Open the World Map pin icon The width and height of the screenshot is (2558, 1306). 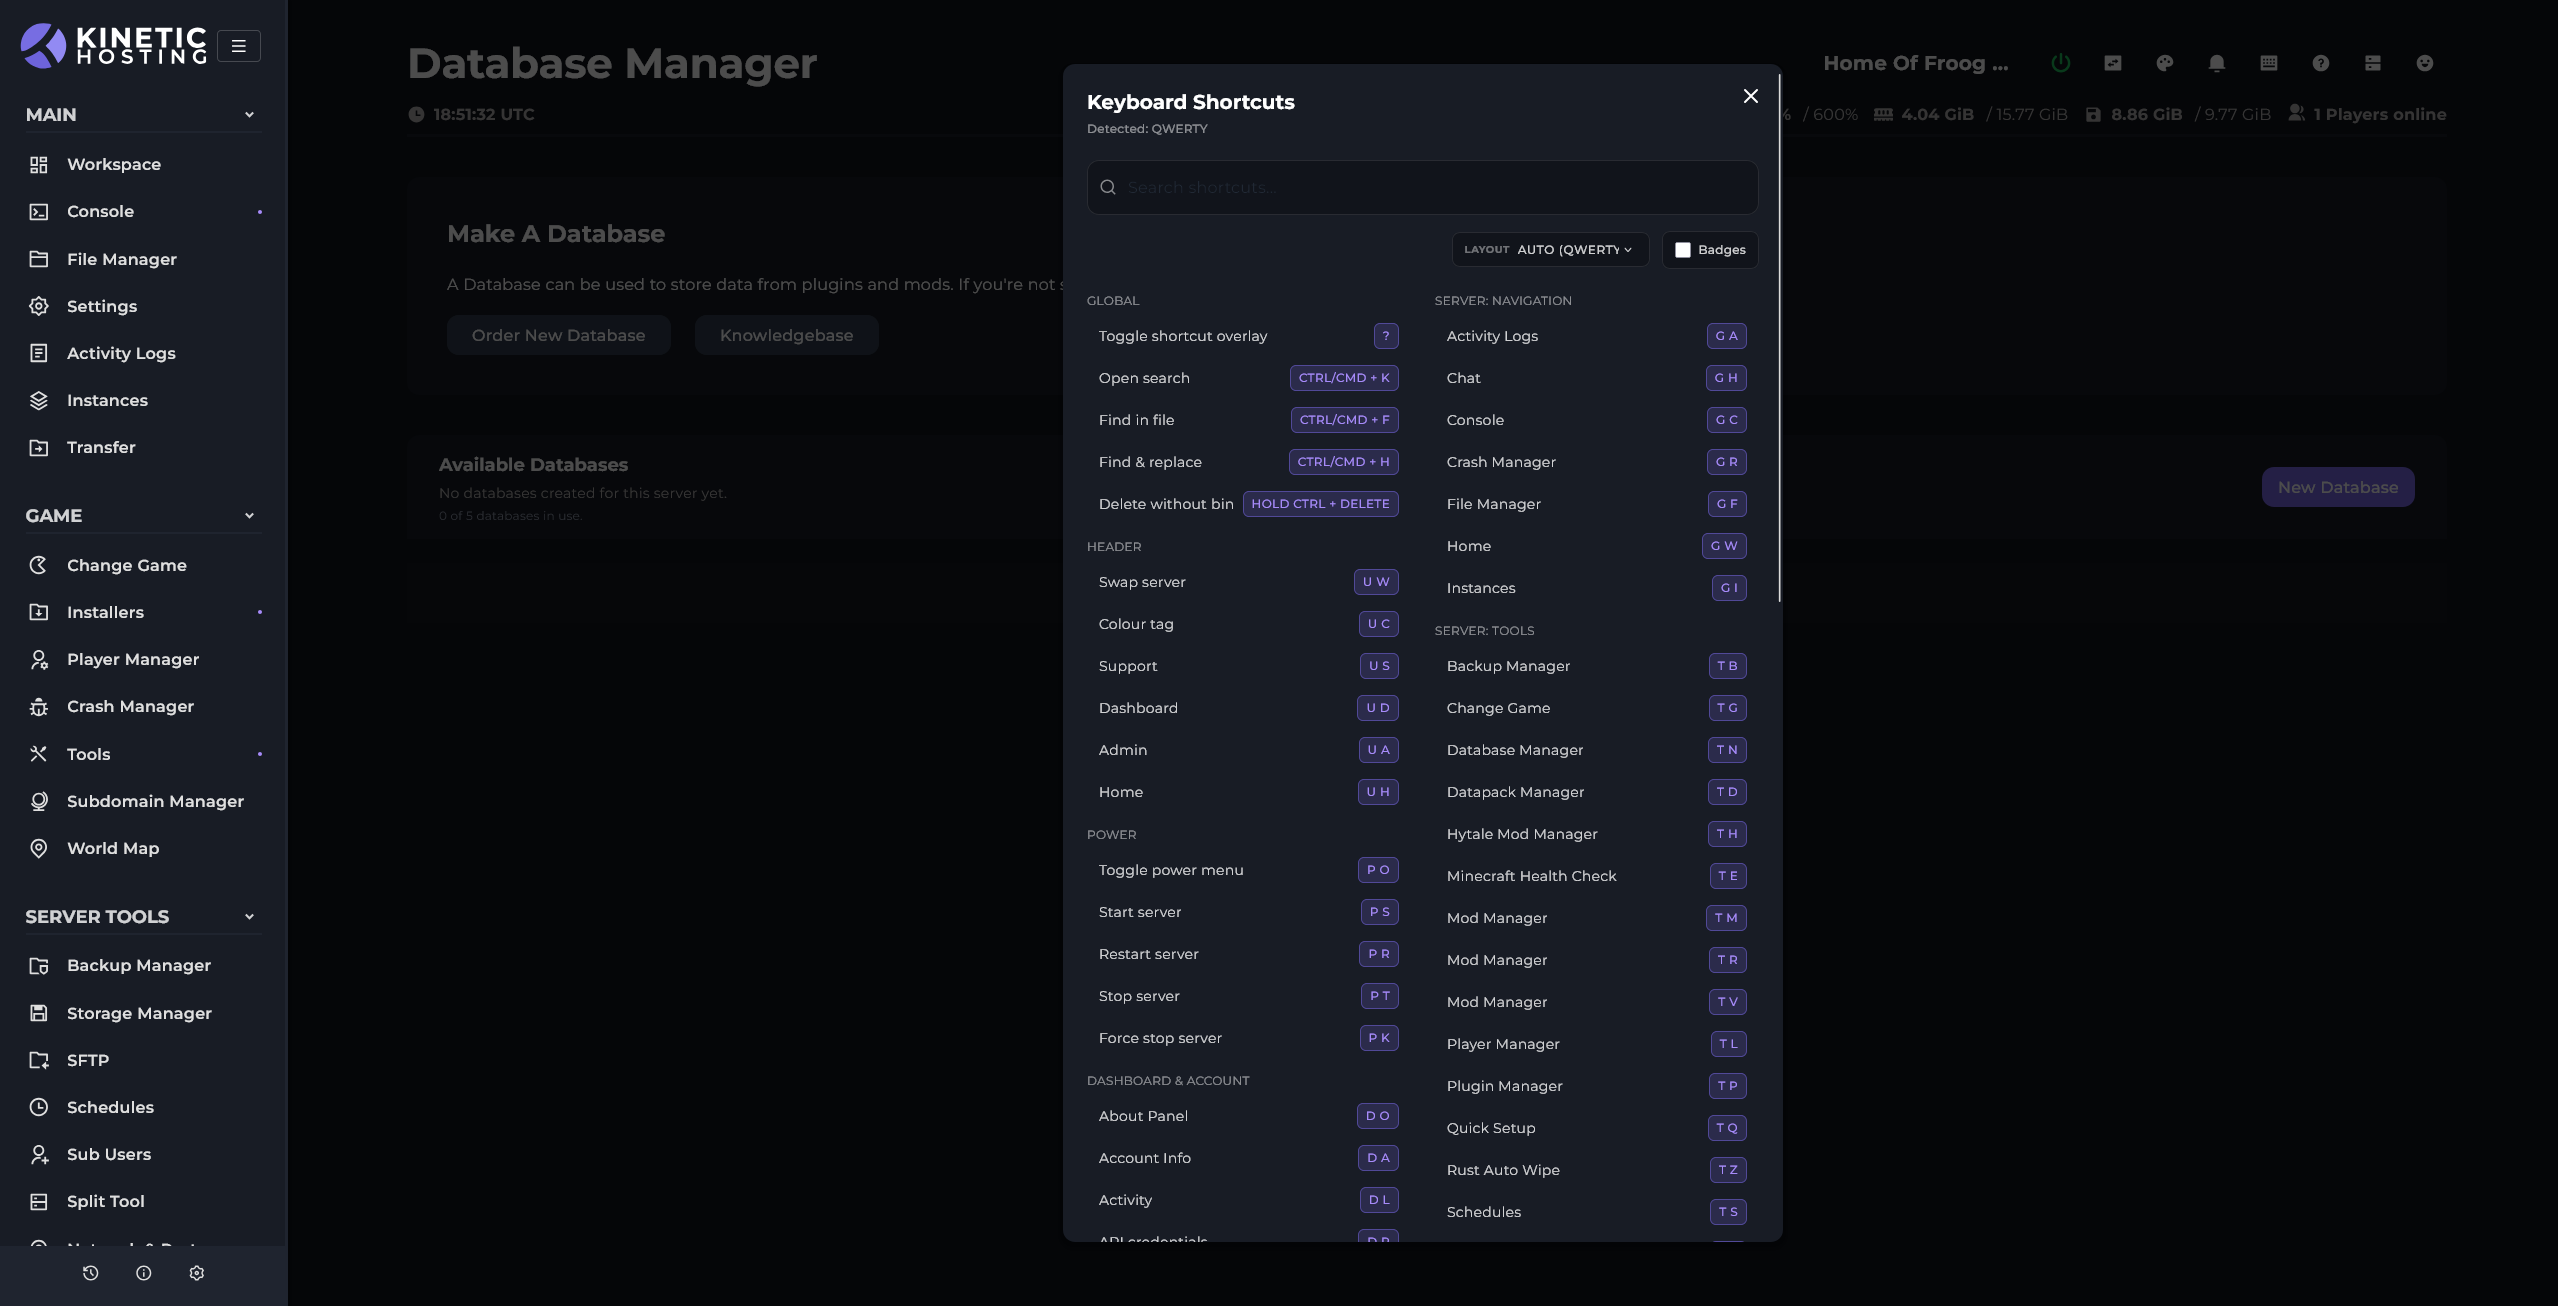[x=39, y=848]
